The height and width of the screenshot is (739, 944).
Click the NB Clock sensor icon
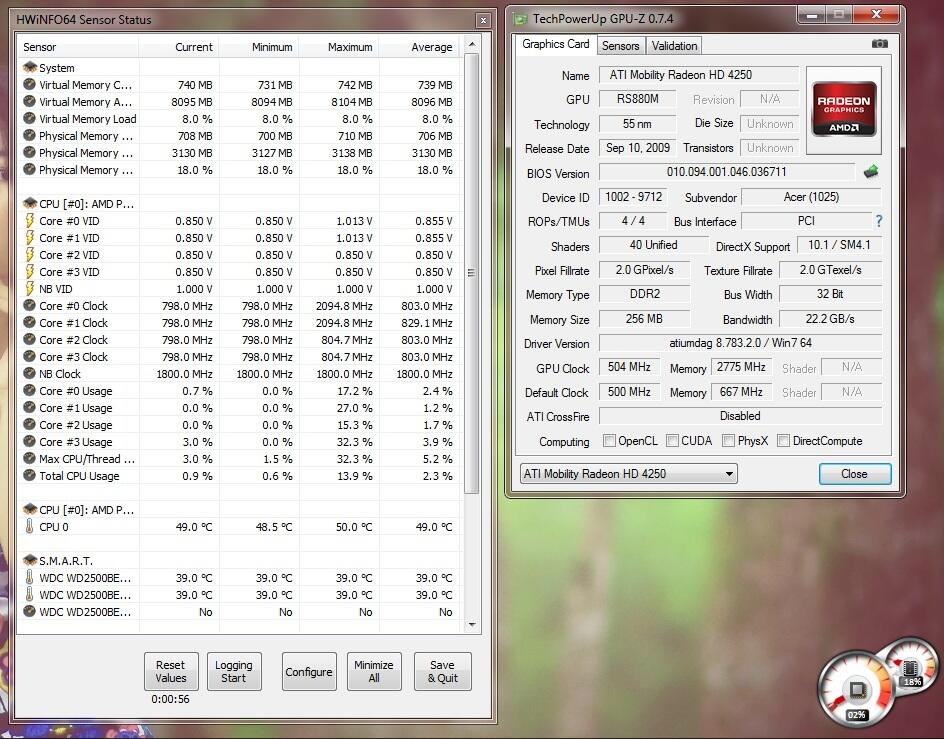pyautogui.click(x=30, y=373)
